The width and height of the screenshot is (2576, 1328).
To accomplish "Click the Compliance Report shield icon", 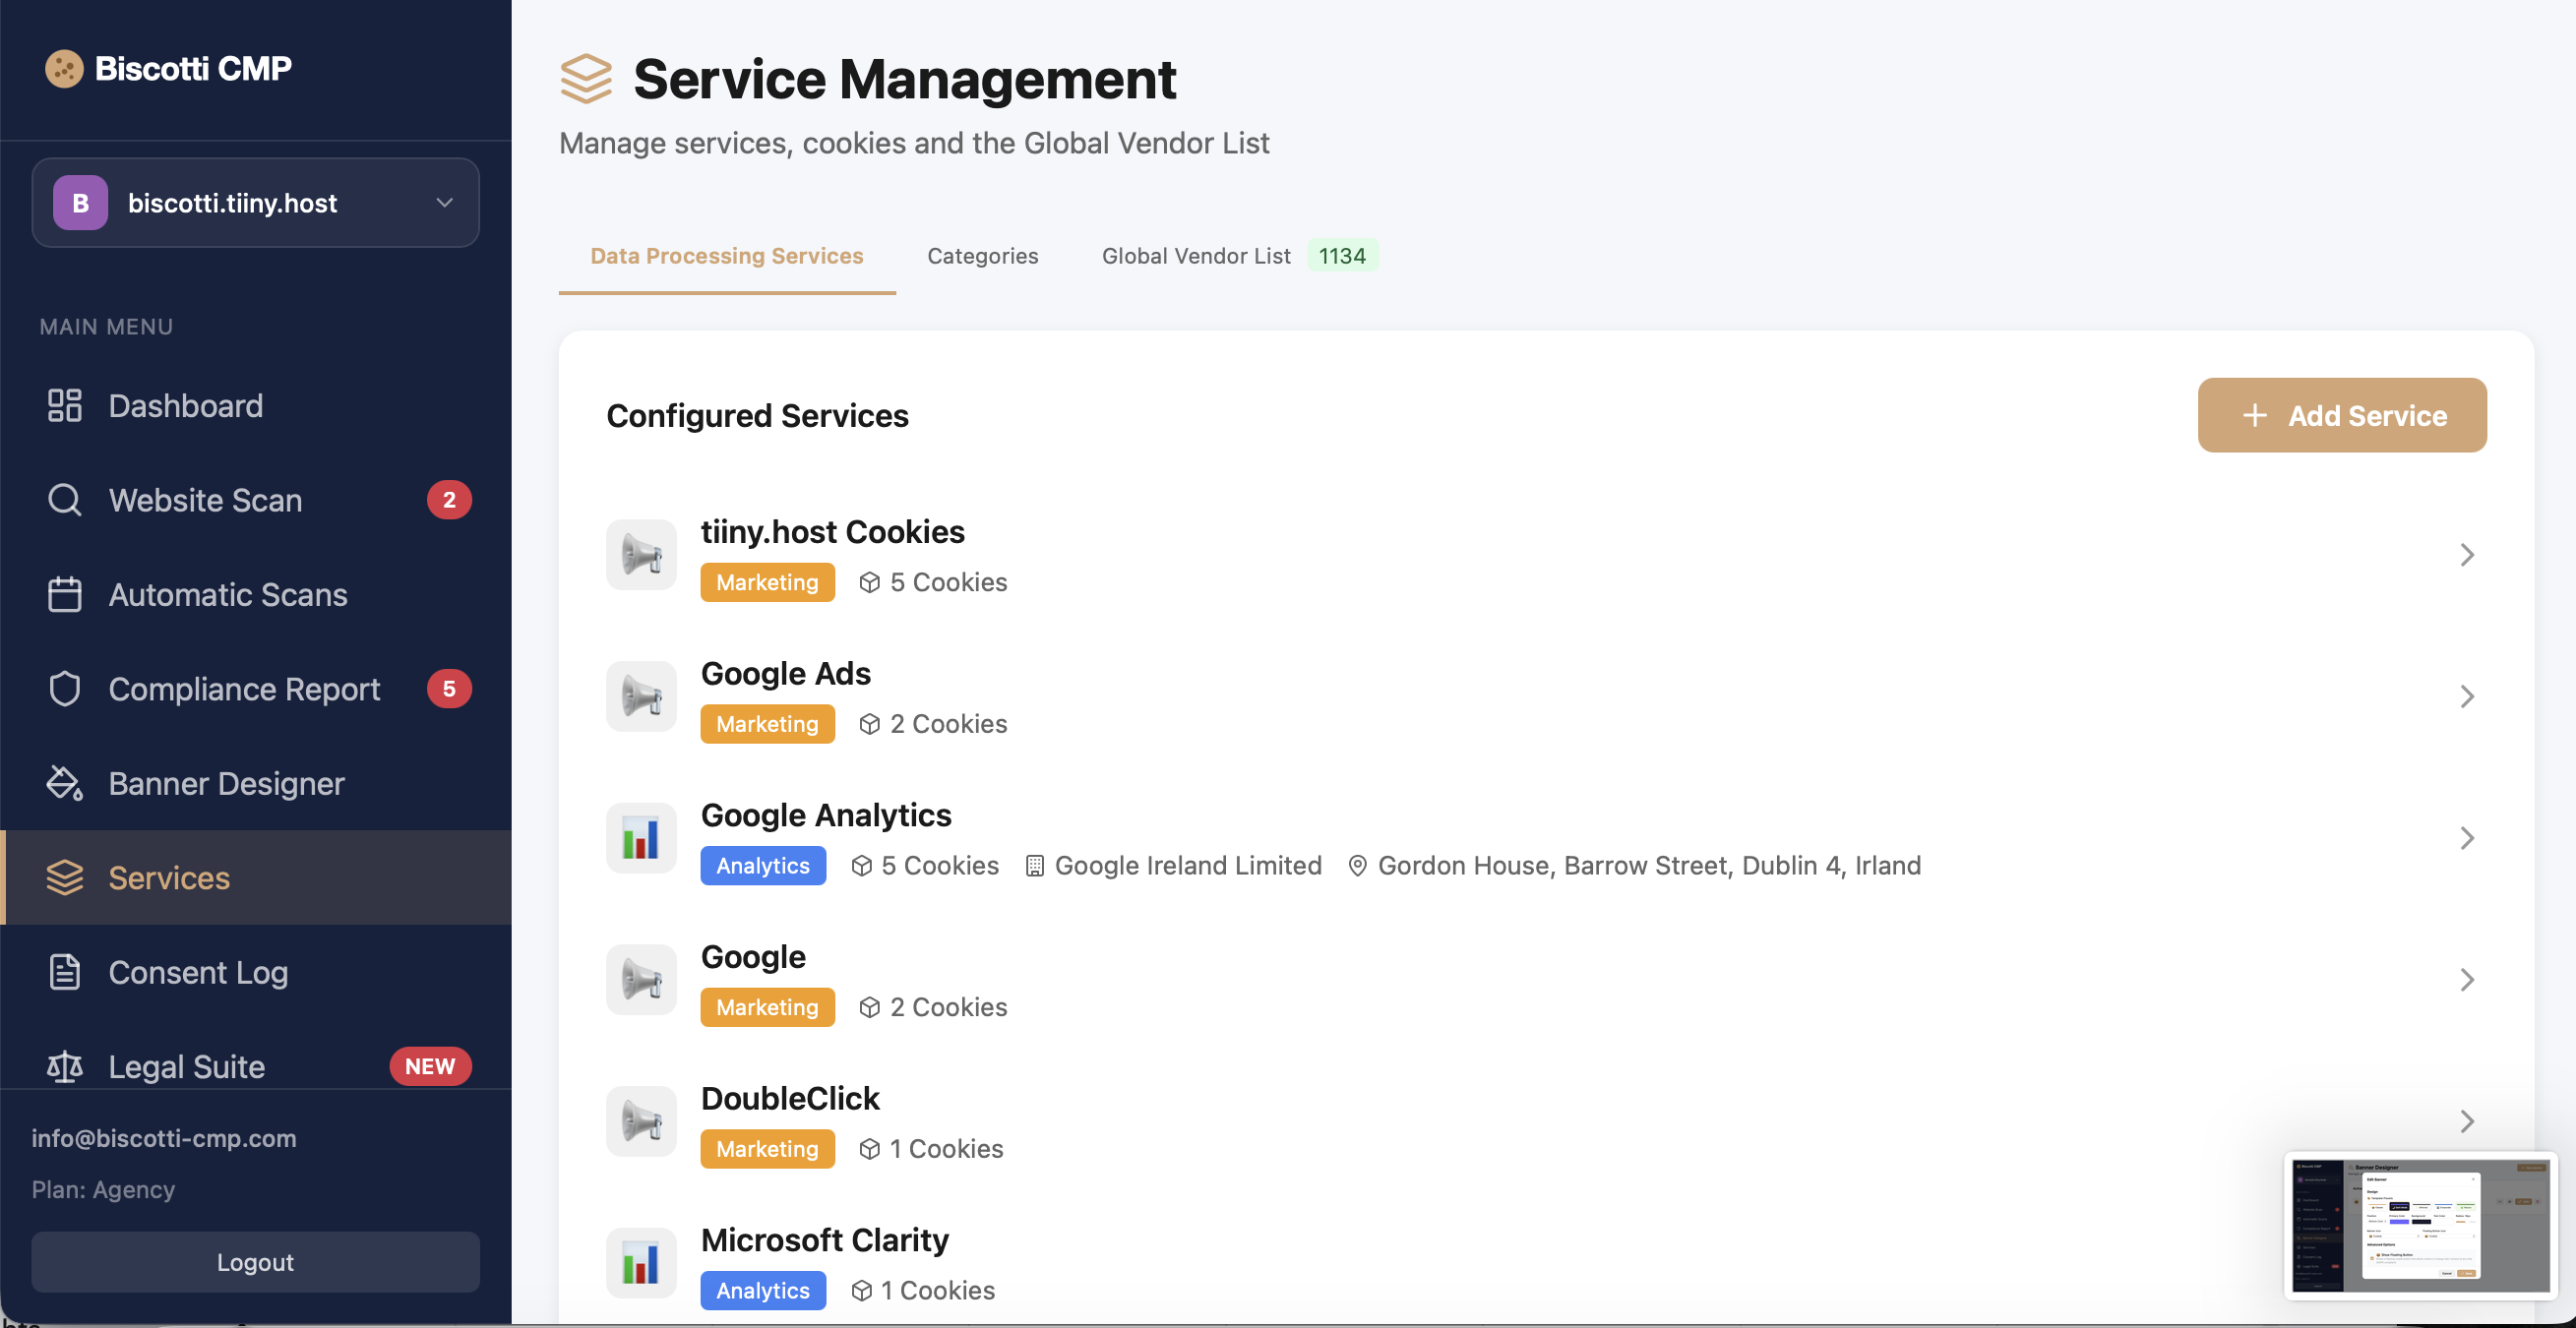I will (64, 689).
